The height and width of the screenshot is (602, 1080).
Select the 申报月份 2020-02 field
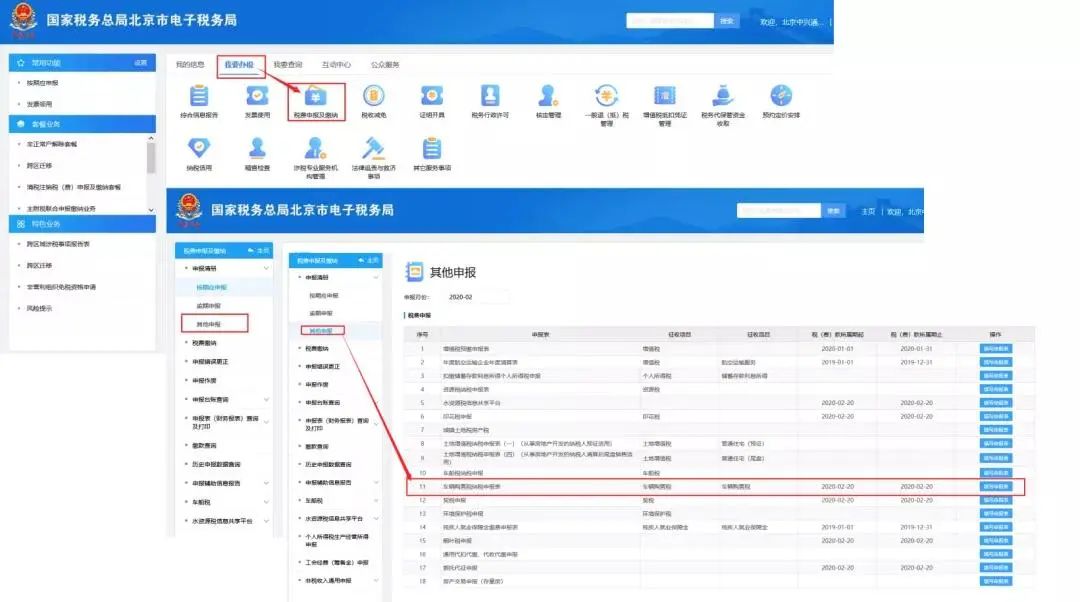[x=477, y=297]
